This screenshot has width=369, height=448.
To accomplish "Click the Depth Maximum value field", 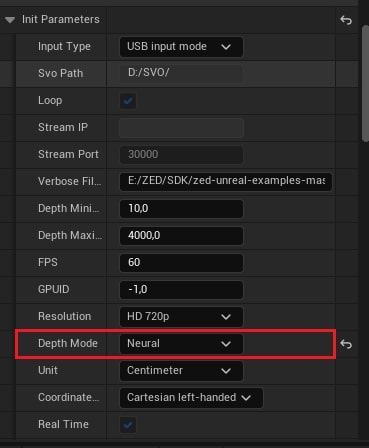I will (181, 236).
